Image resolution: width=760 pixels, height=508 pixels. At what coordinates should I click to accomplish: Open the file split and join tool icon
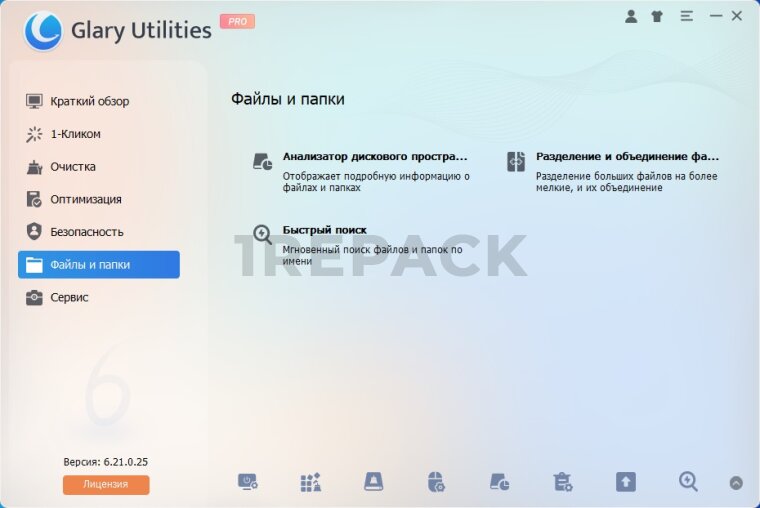(516, 161)
